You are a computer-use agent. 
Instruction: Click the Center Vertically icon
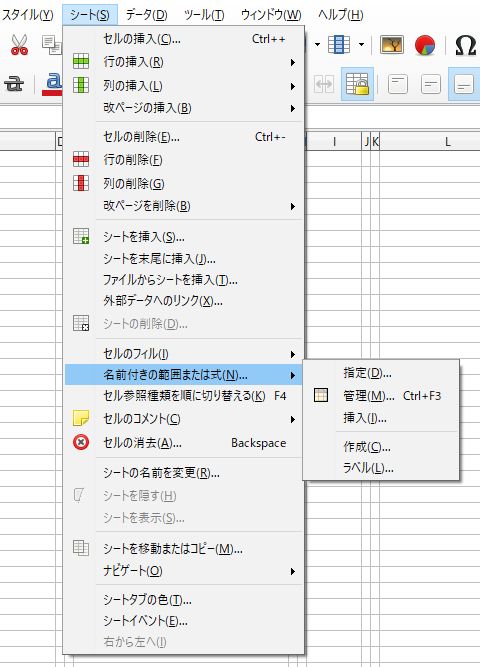pos(431,84)
